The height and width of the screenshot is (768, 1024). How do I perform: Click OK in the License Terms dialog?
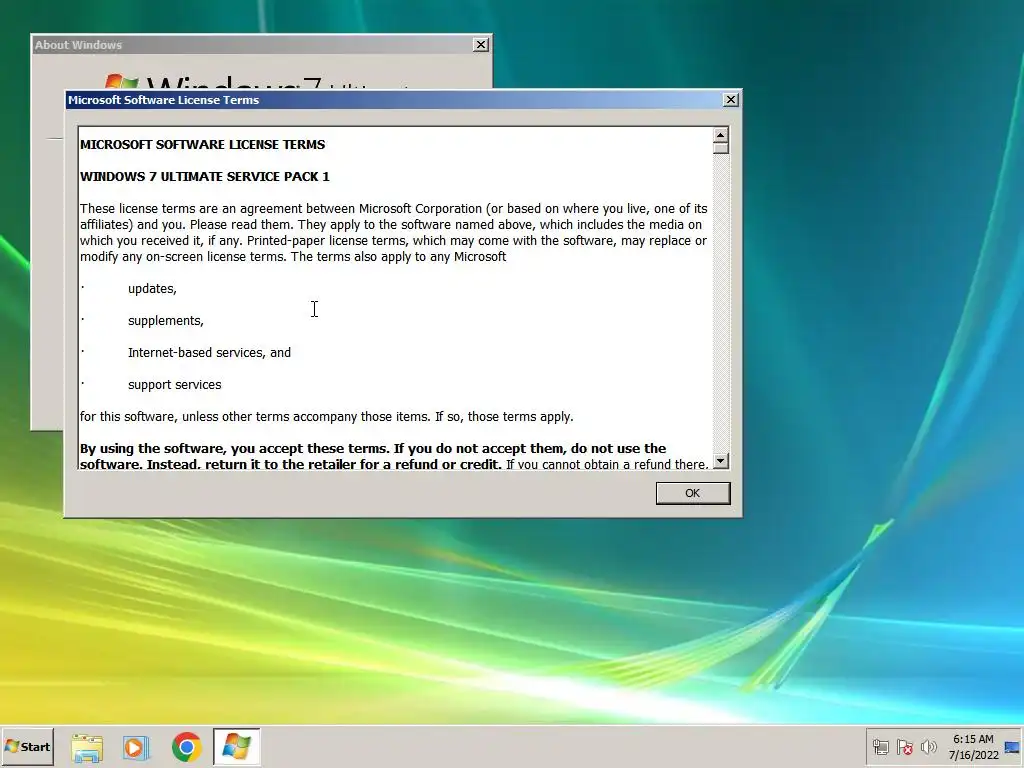693,493
